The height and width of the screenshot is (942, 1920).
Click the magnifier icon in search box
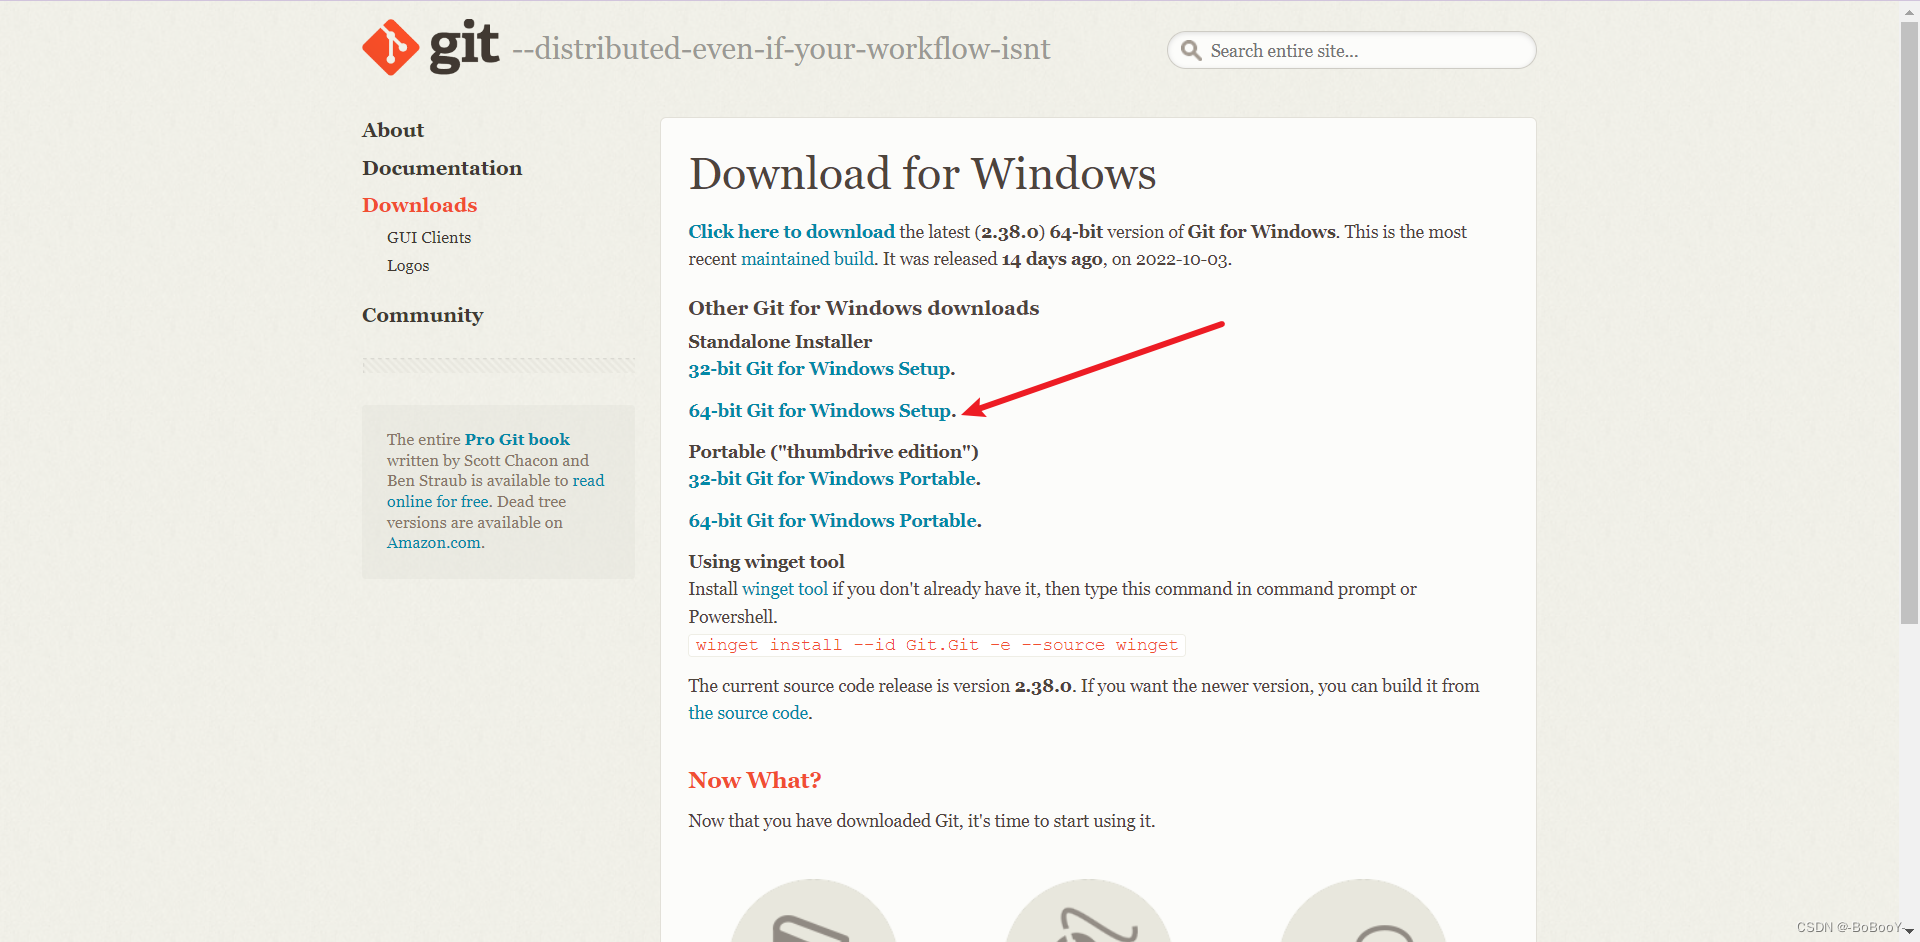[x=1190, y=50]
